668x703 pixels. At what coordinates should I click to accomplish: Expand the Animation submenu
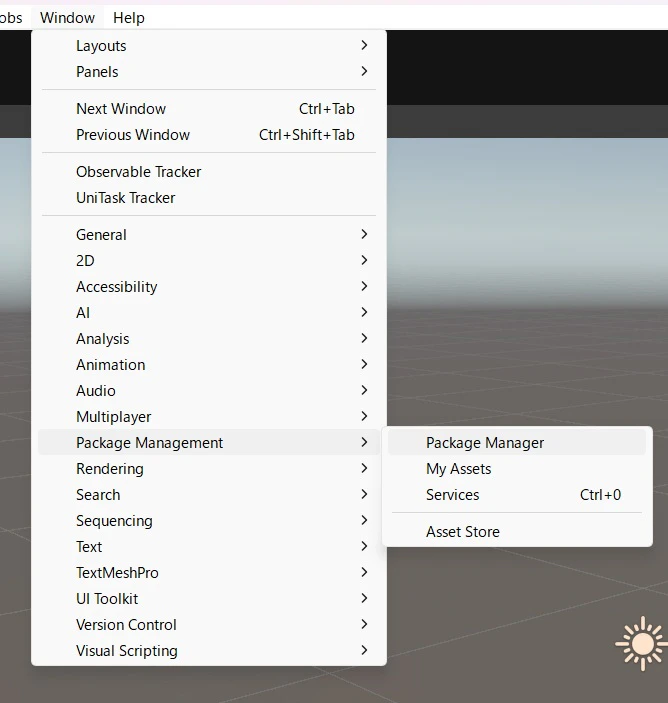209,365
